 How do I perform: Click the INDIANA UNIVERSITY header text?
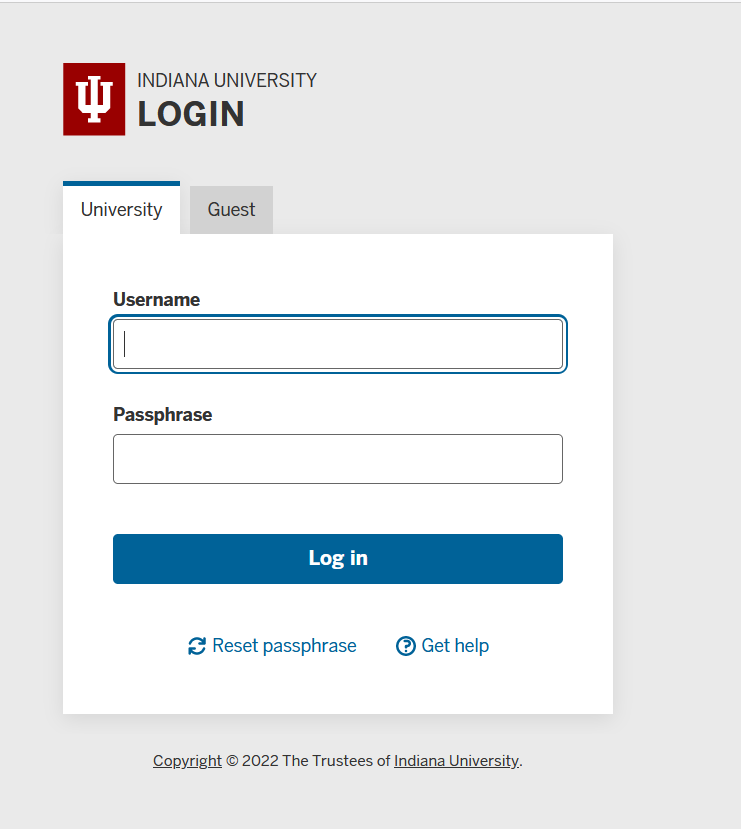tap(226, 81)
